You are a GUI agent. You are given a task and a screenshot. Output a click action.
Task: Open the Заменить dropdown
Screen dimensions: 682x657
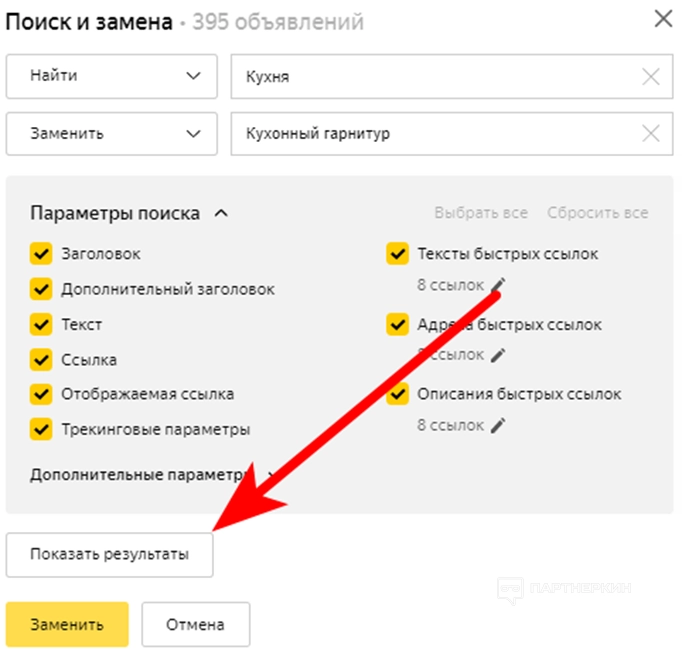[x=112, y=133]
